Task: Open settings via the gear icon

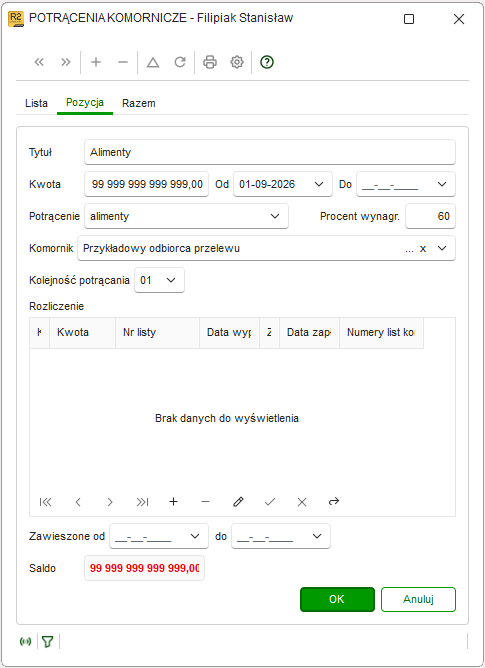Action: (237, 62)
